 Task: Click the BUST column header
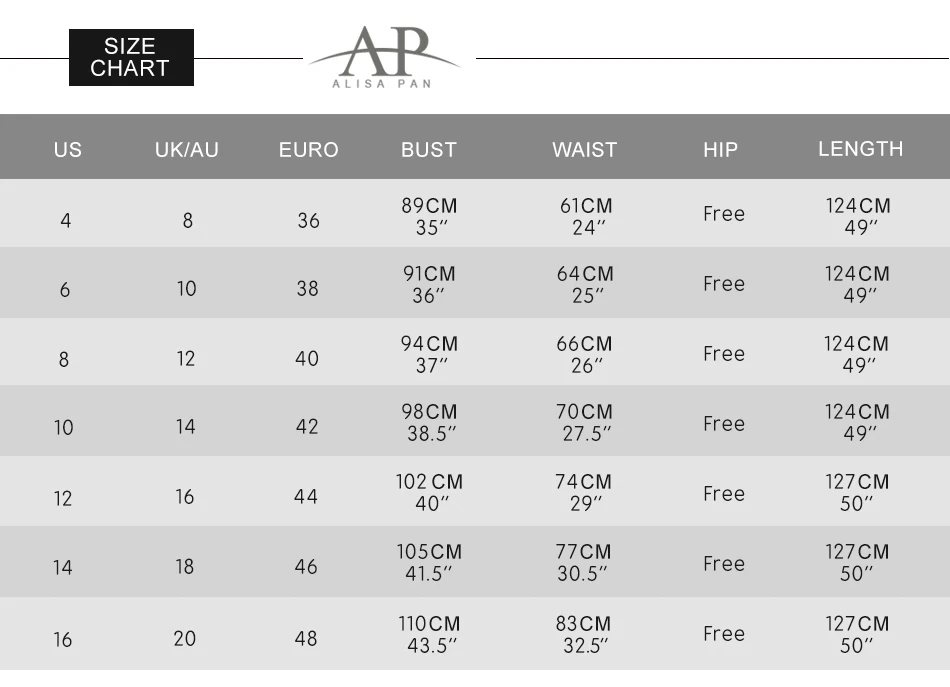429,150
